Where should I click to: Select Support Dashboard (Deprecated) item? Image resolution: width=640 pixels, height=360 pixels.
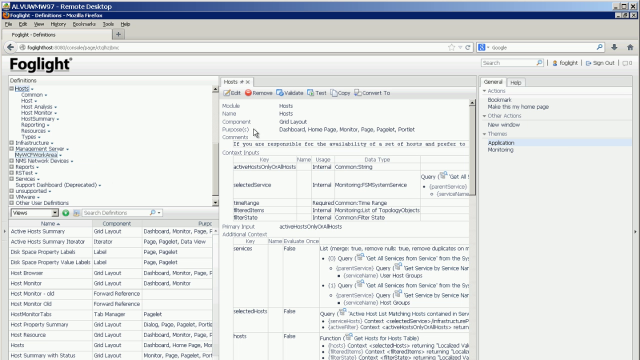[x=56, y=185]
